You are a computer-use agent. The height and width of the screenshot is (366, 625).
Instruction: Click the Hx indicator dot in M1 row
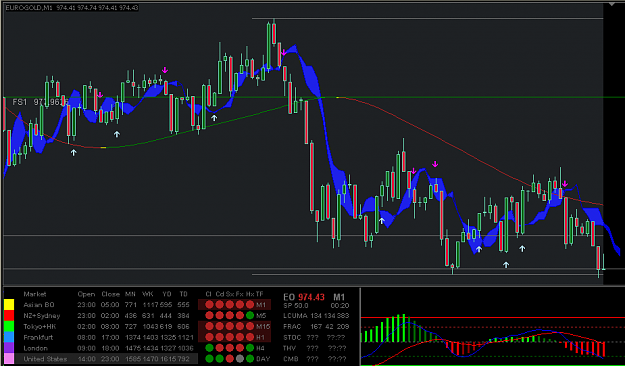(x=250, y=305)
